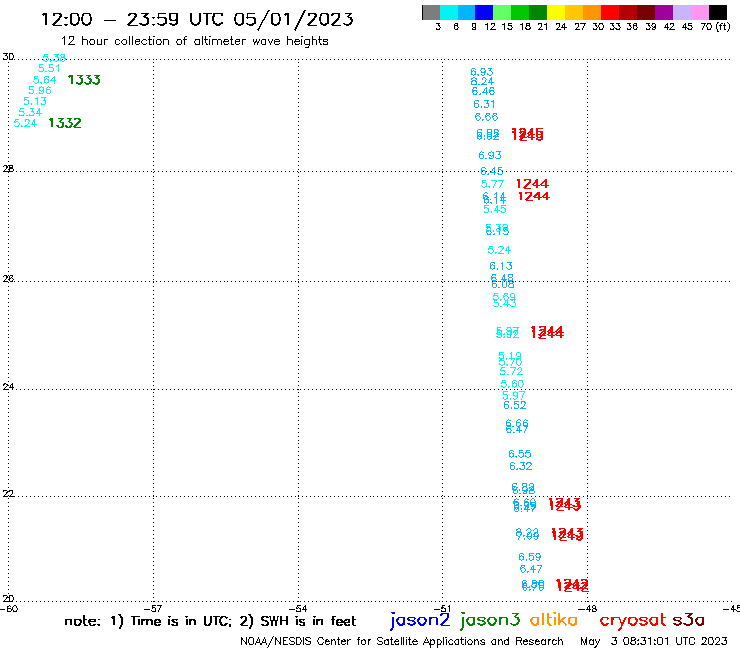Click the wave height value '6.13'
740x650 pixels.
click(501, 266)
